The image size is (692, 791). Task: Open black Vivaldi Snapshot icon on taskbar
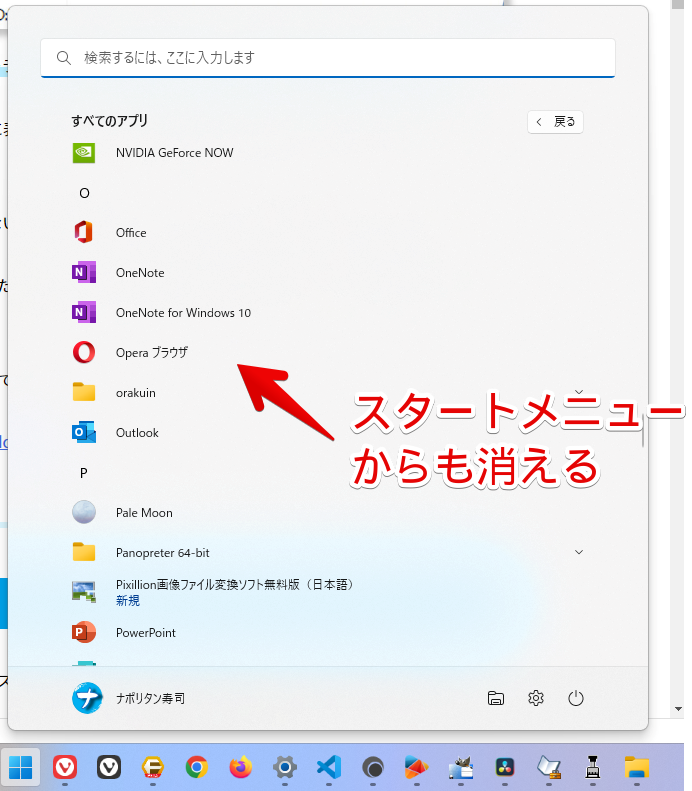pos(109,767)
